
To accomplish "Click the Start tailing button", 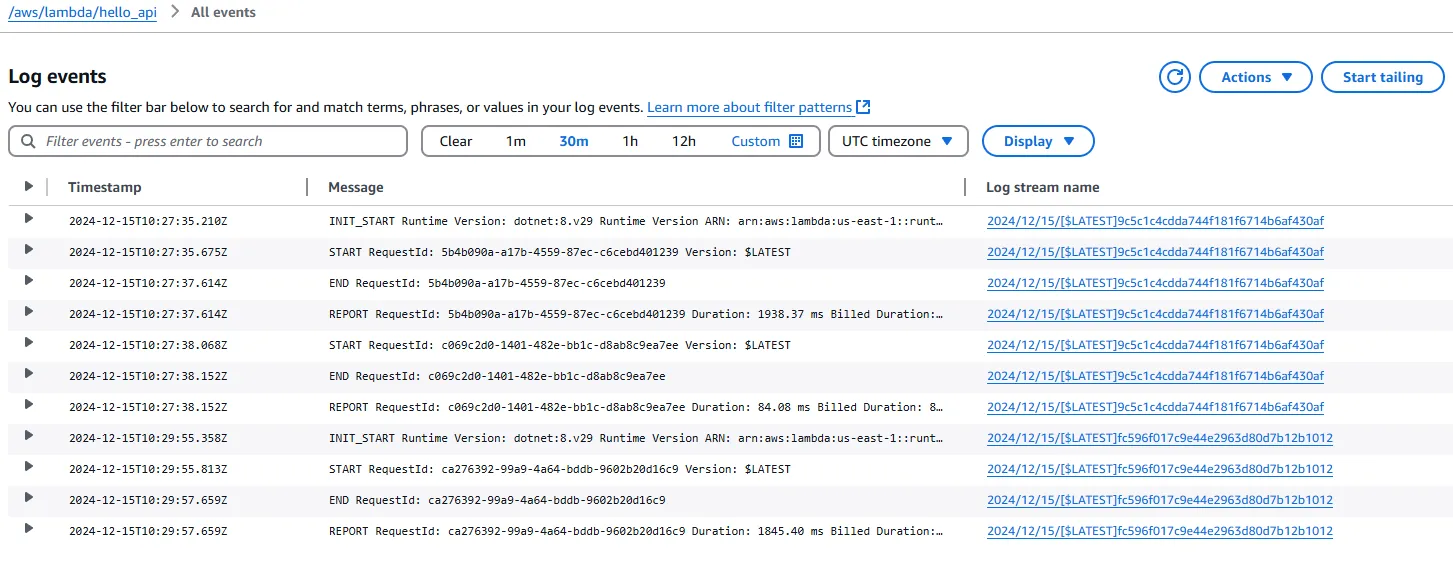I will (x=1382, y=77).
